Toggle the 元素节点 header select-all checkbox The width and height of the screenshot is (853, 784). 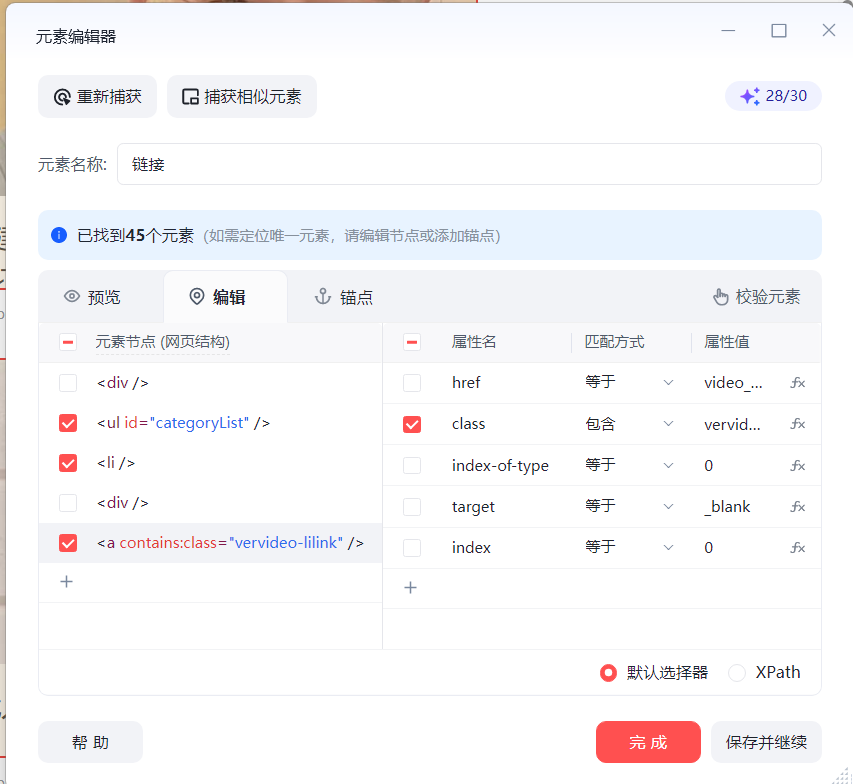pos(68,342)
